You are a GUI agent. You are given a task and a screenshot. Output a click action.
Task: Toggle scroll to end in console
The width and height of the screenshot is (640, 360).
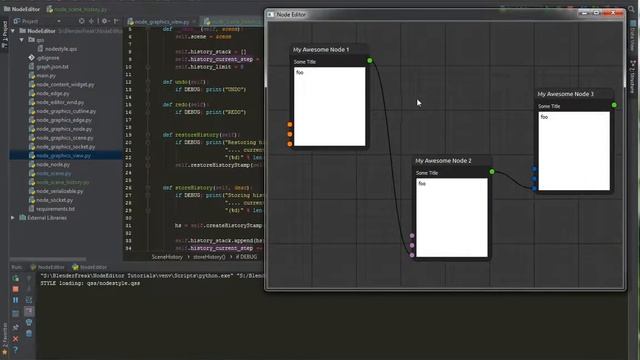29,311
